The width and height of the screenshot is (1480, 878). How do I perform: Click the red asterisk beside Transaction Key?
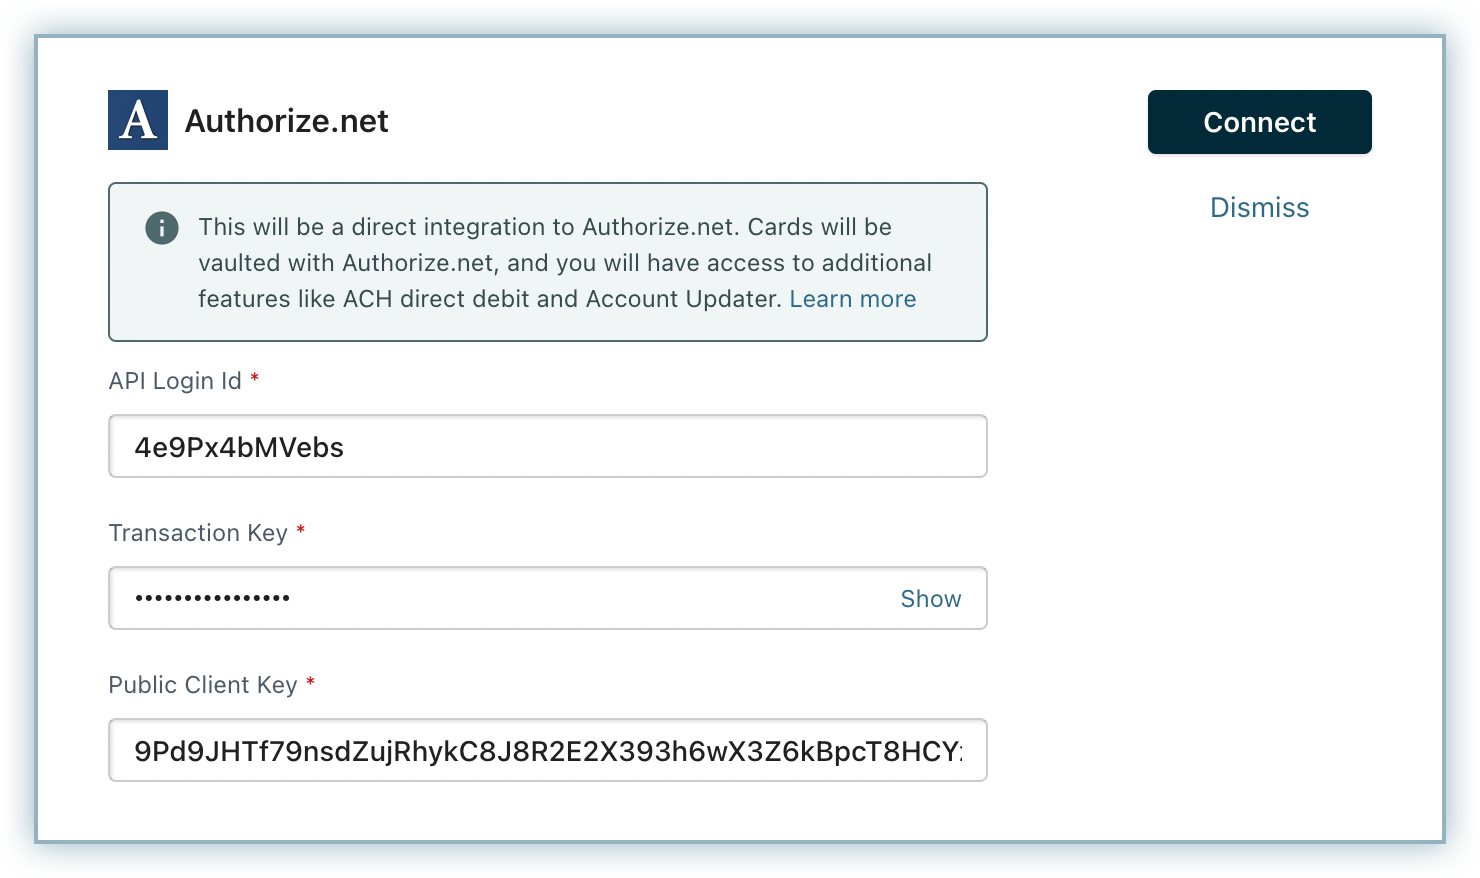coord(301,531)
